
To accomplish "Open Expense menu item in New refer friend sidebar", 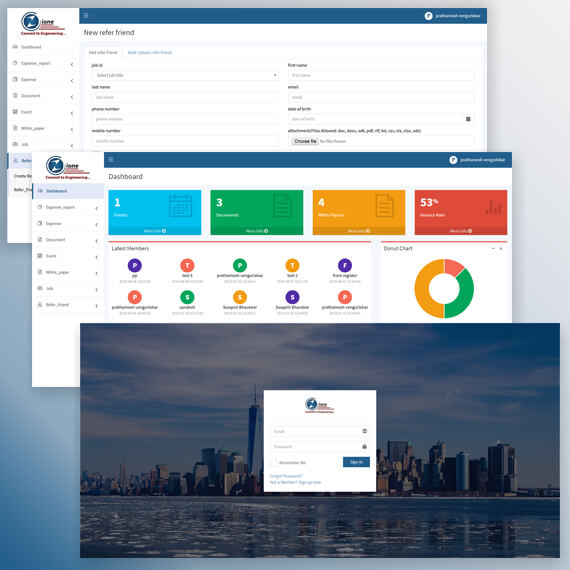I will pyautogui.click(x=43, y=79).
